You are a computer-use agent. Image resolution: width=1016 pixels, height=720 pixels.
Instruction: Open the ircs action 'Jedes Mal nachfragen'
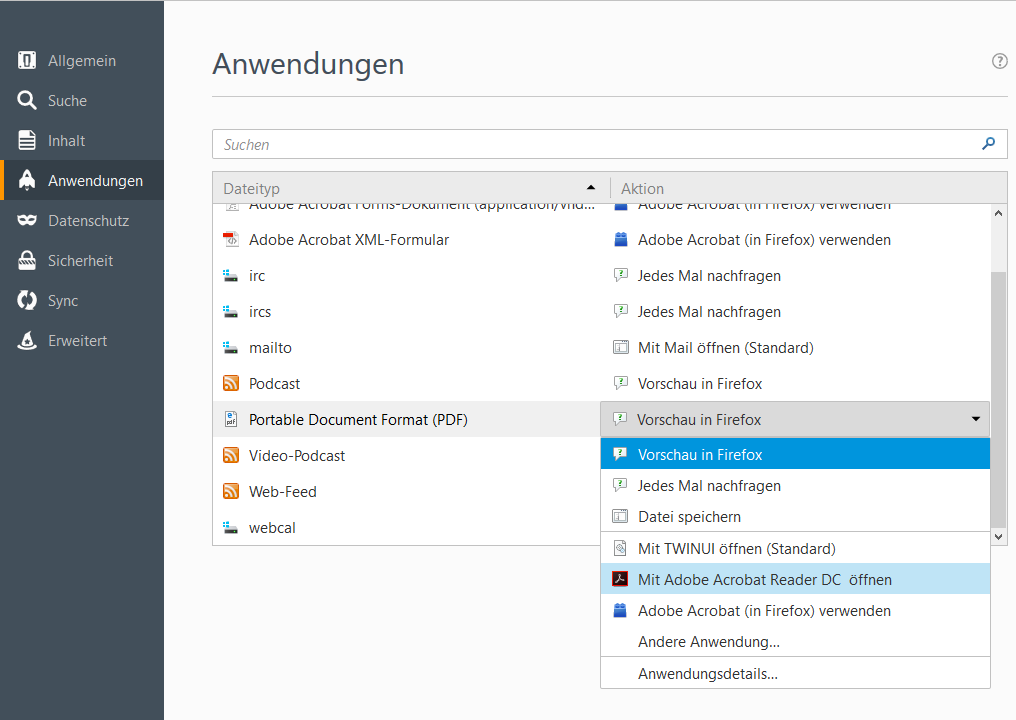click(x=709, y=312)
